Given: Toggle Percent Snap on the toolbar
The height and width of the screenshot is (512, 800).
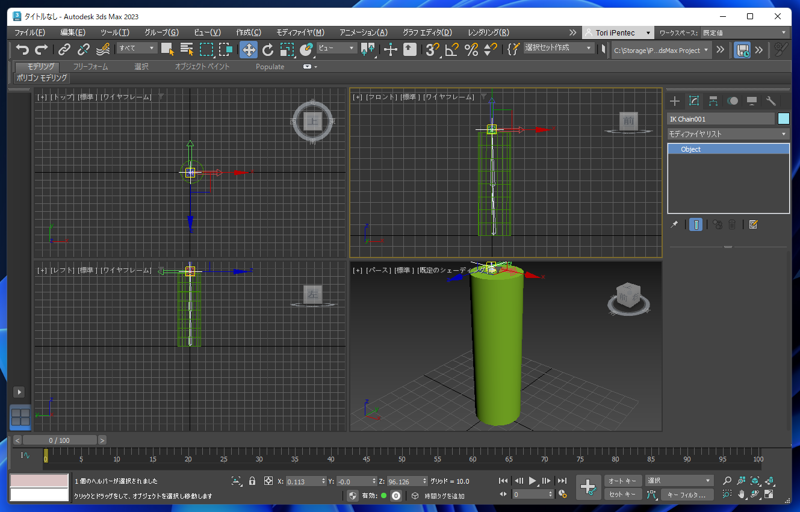Looking at the screenshot, I should pyautogui.click(x=471, y=49).
